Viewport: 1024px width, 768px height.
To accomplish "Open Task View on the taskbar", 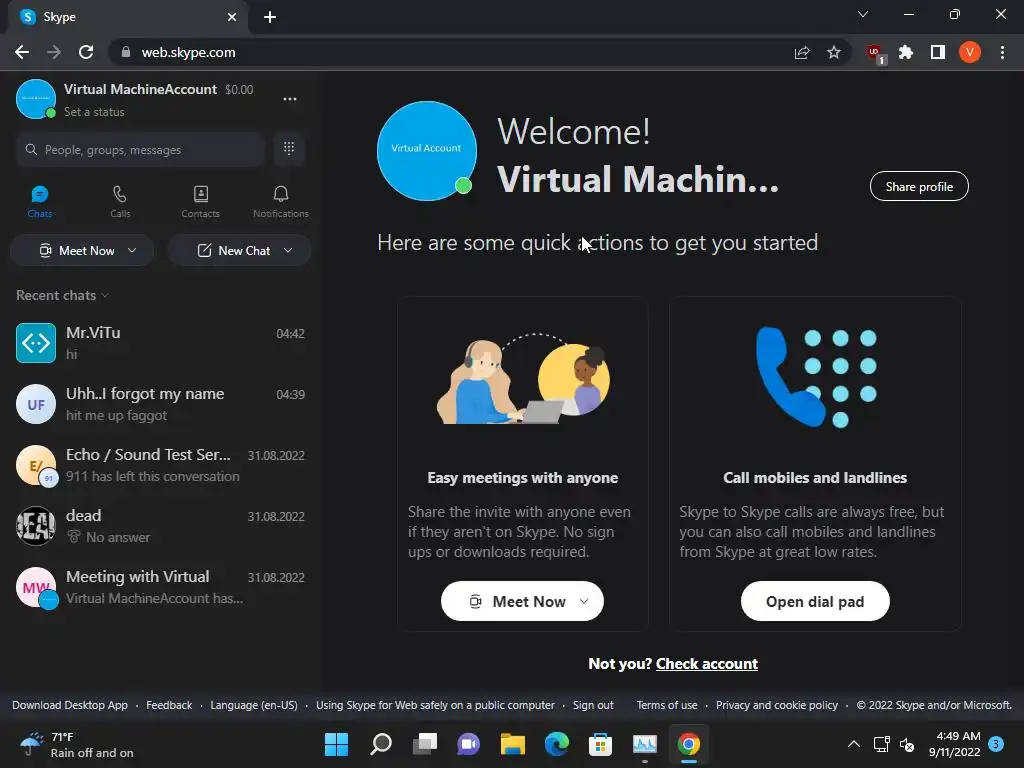I will click(425, 744).
